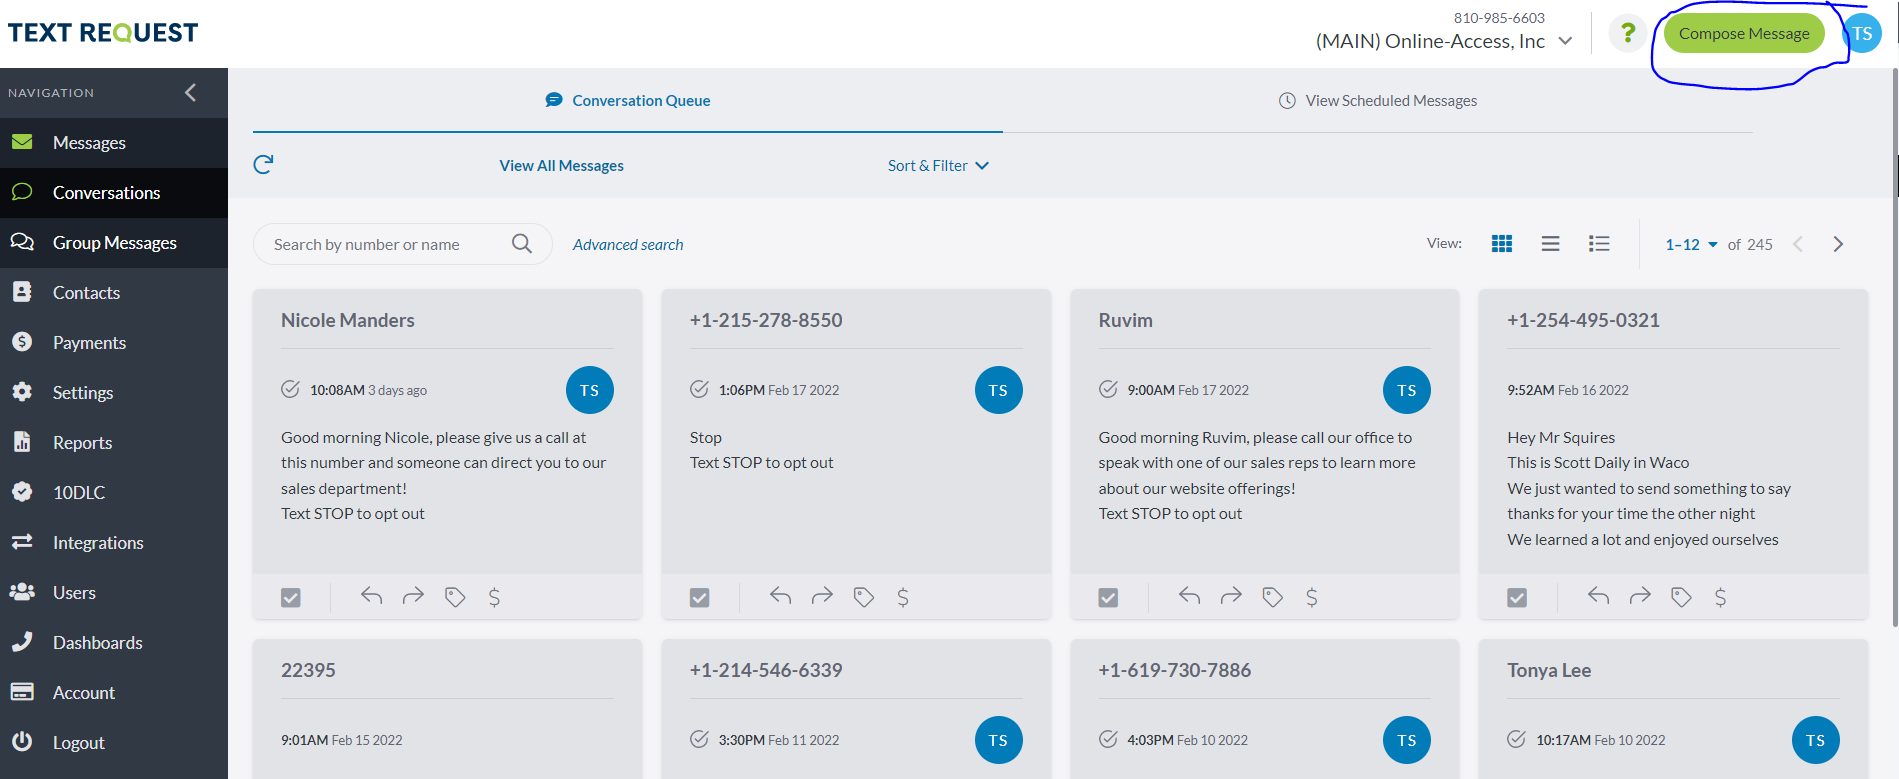
Task: Request payment on +1-215-278-8550 card
Action: (x=903, y=597)
